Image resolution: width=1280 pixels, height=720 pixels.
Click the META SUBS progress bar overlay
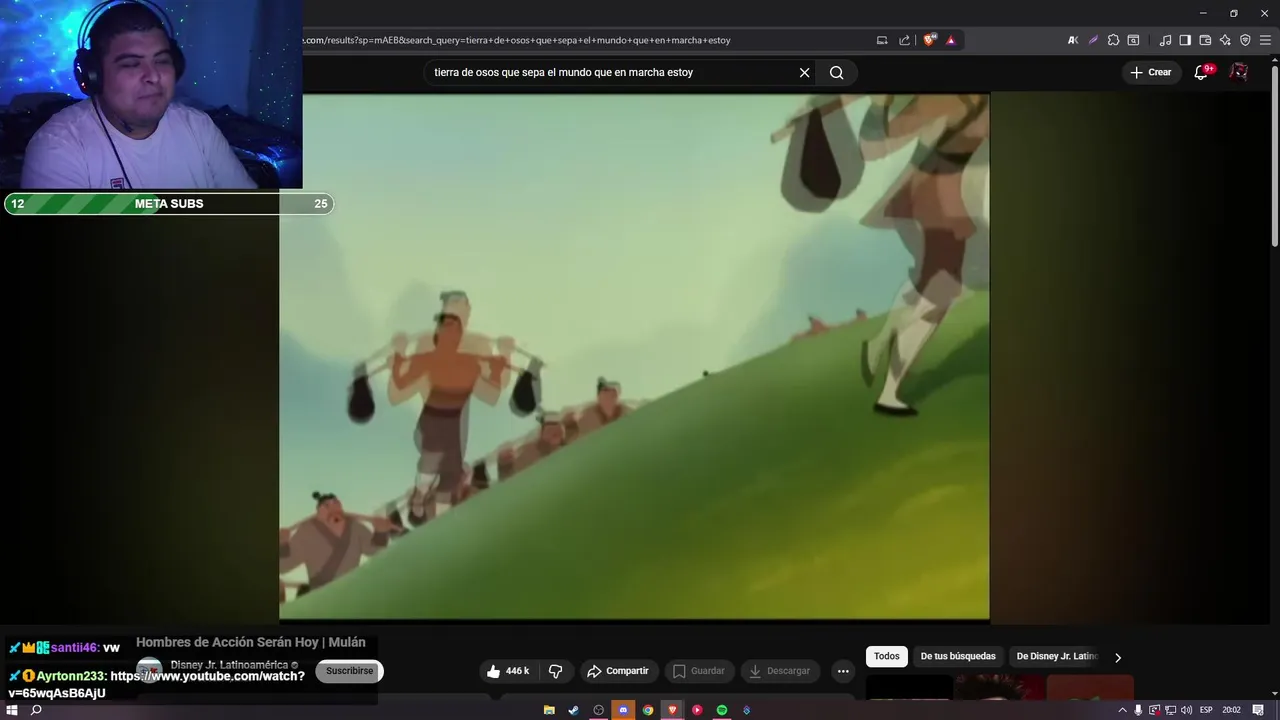[168, 204]
